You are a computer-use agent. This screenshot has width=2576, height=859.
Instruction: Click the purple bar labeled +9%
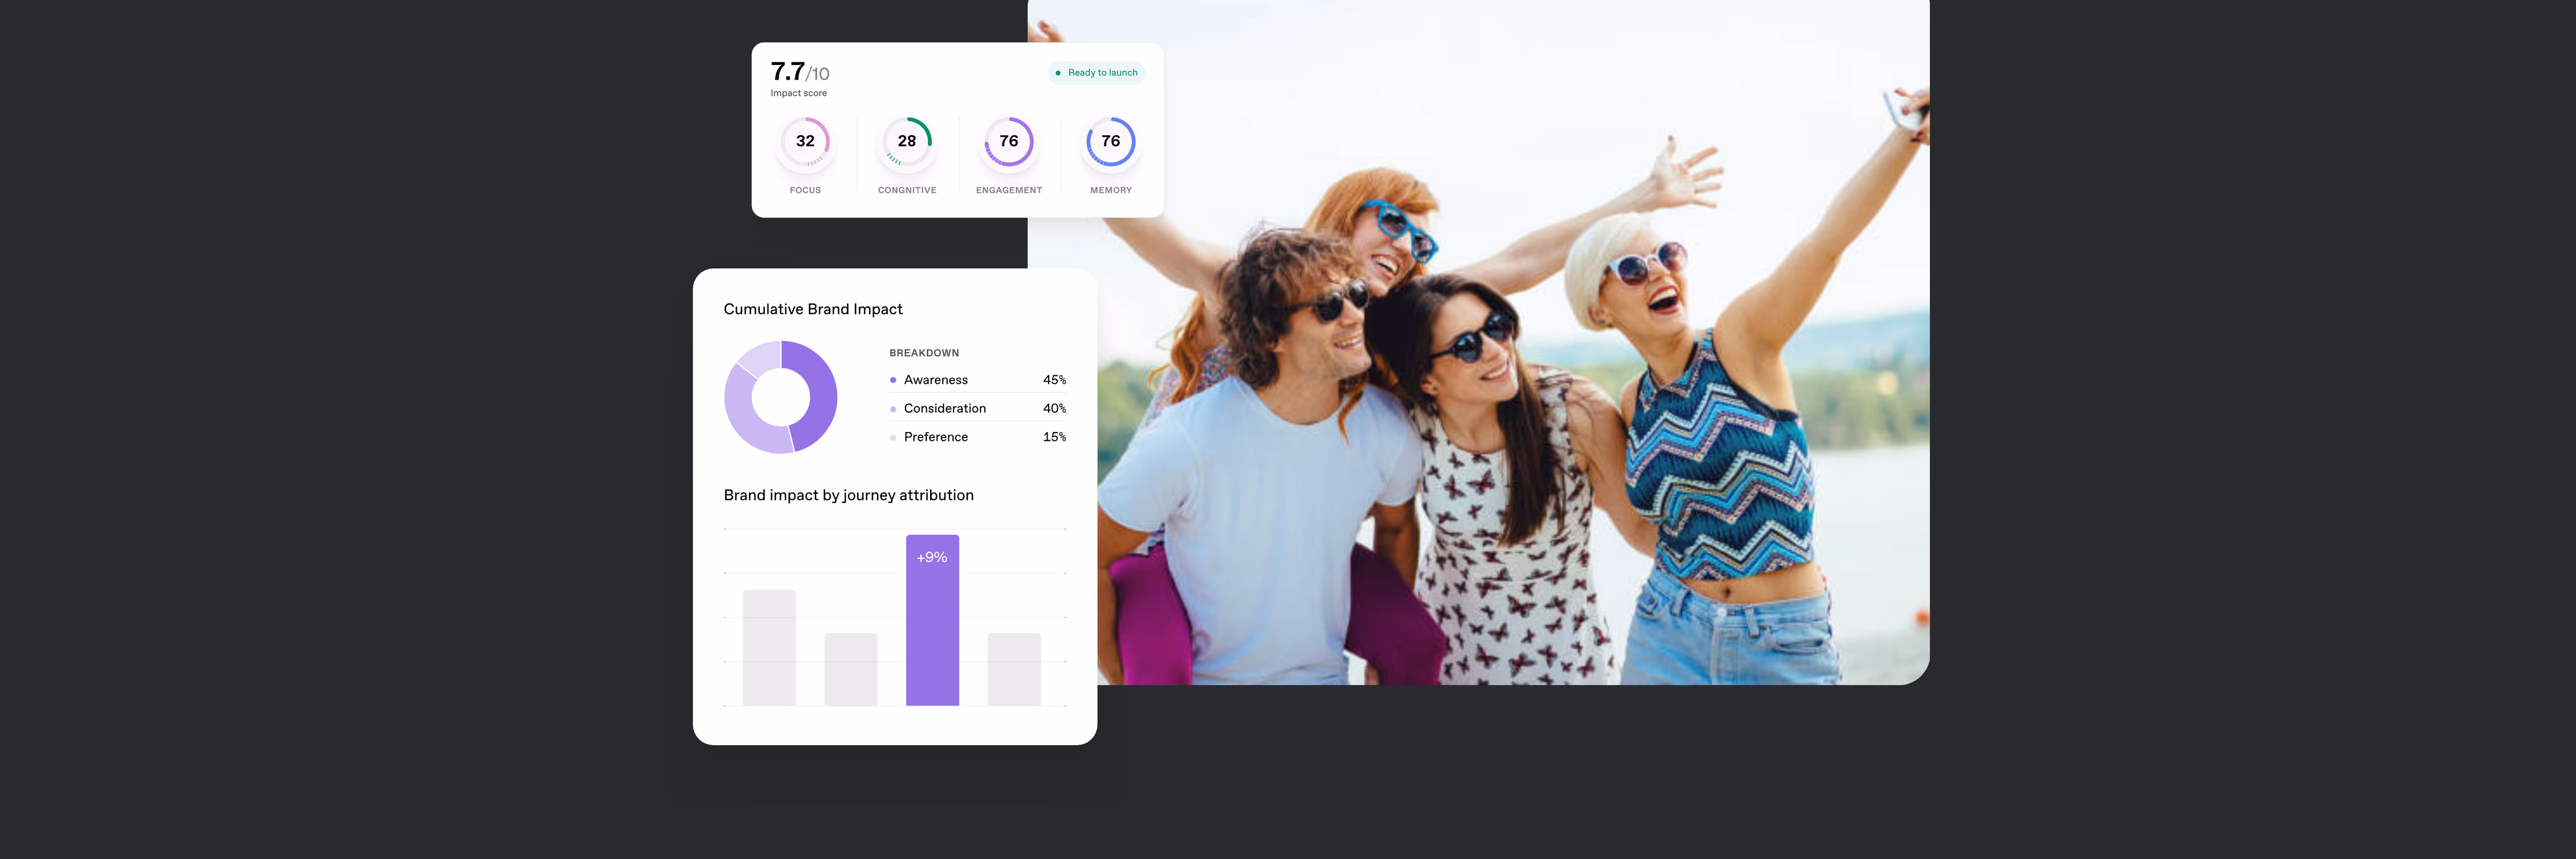tap(932, 620)
